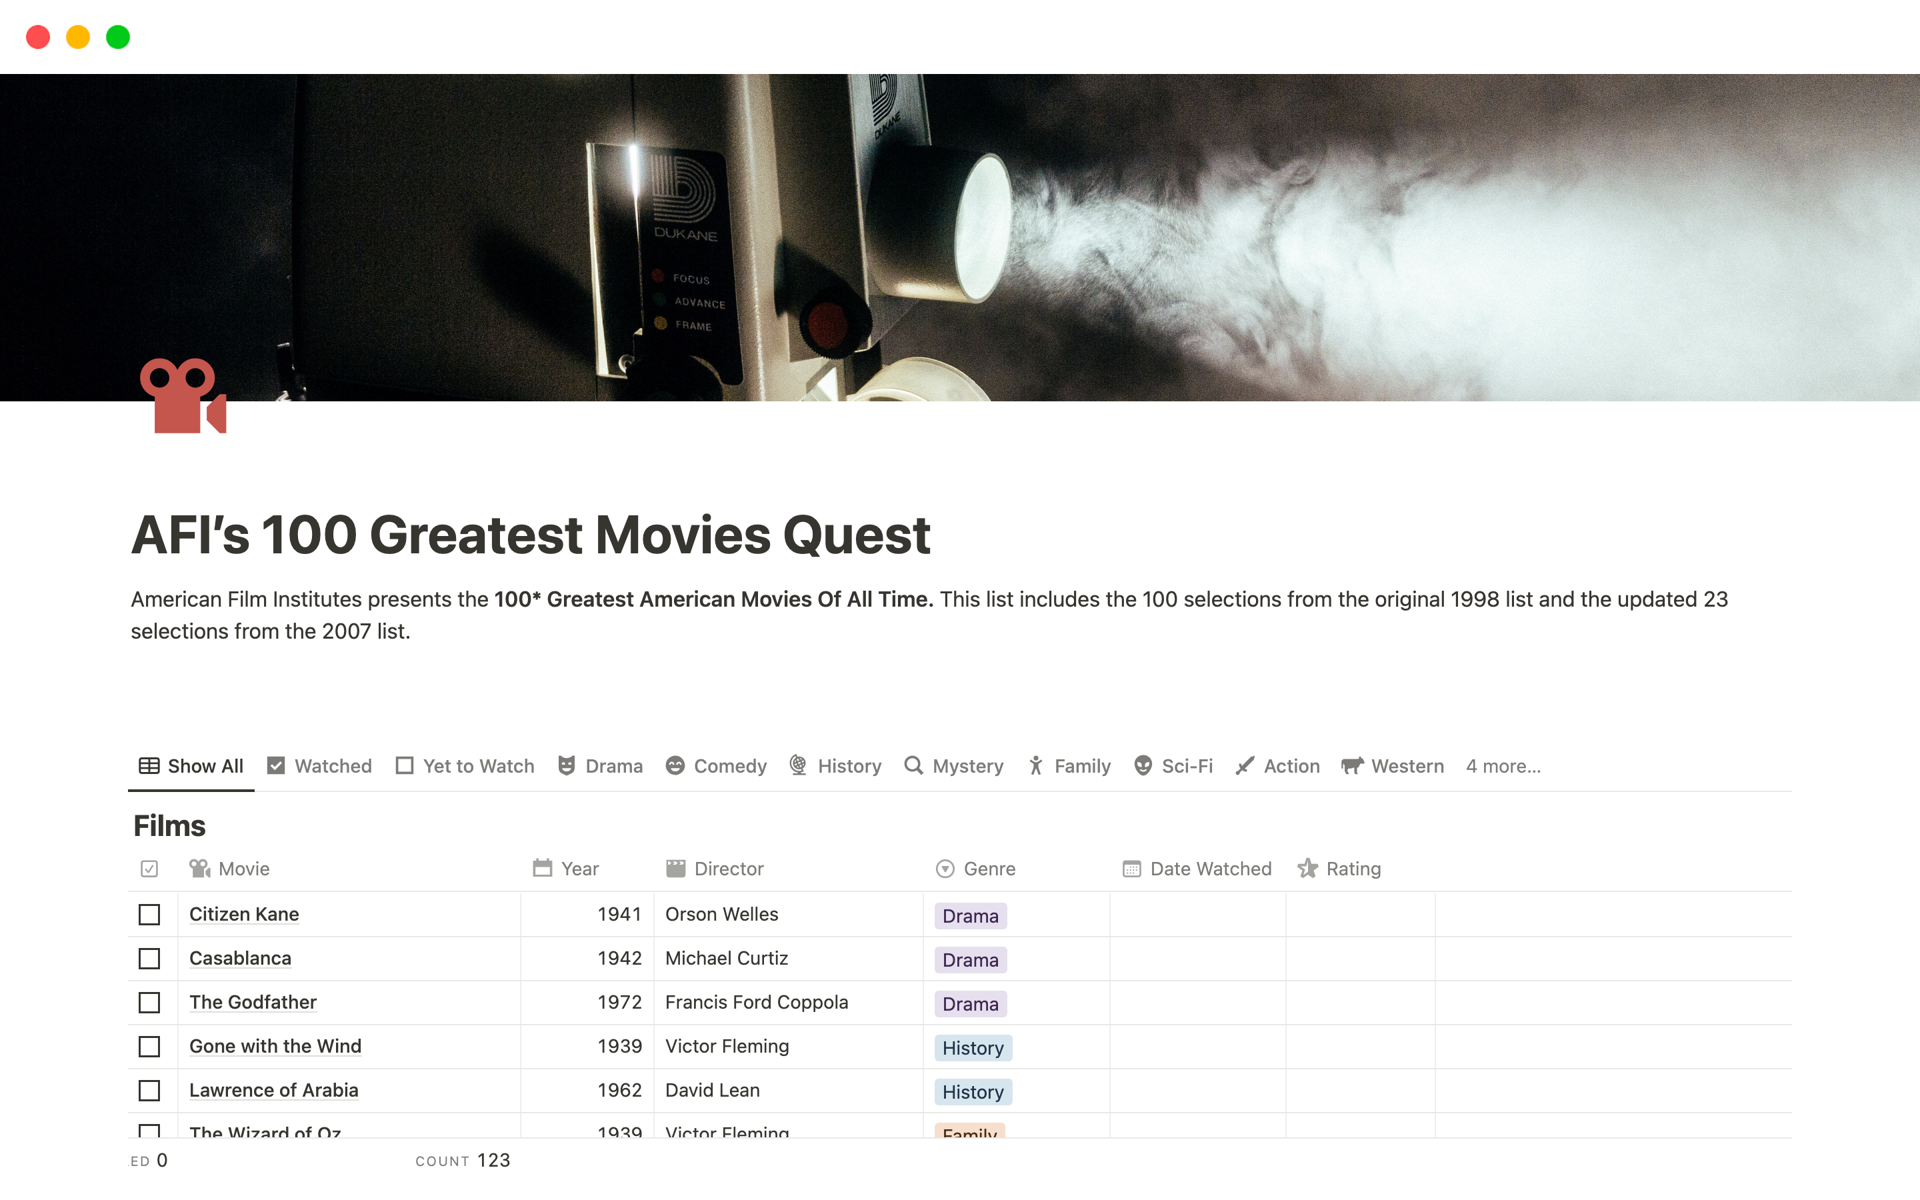Open the Genre column header menu

(x=988, y=869)
